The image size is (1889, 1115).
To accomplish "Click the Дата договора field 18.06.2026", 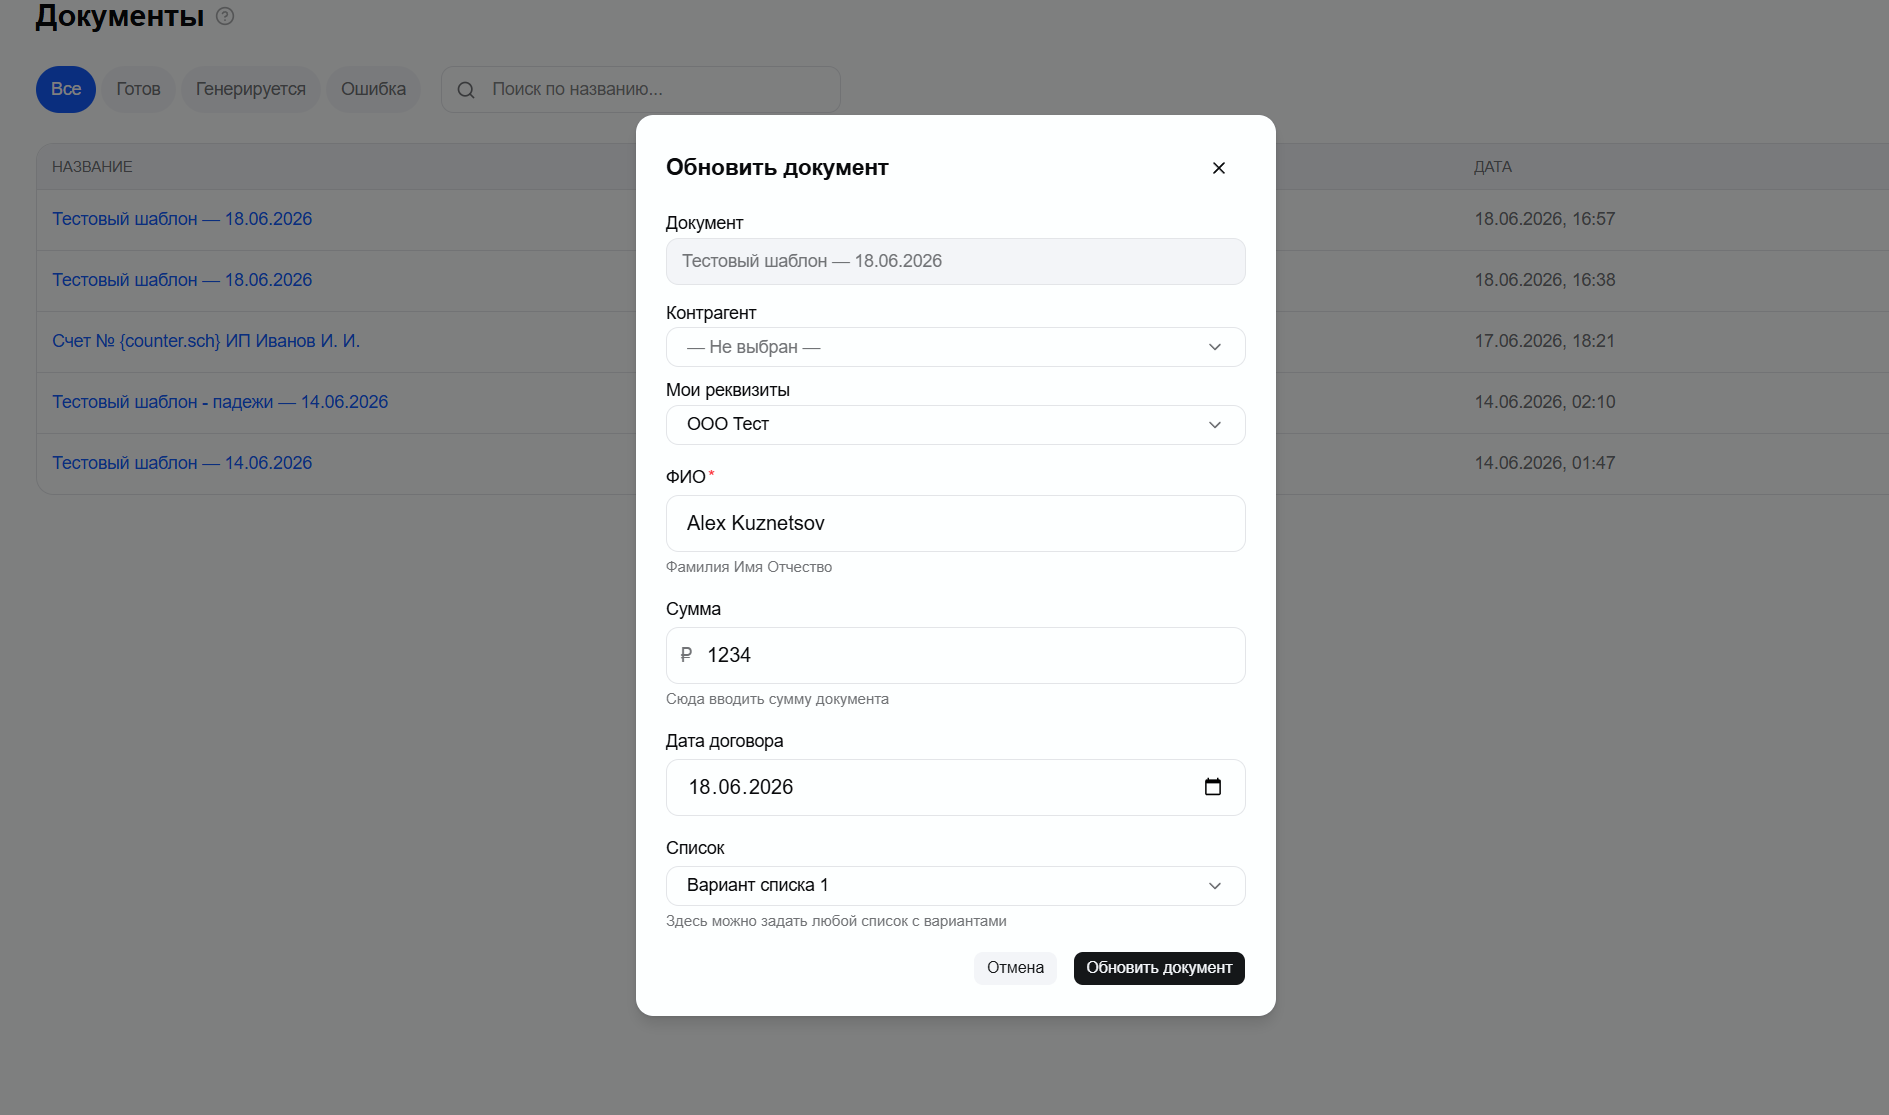I will click(955, 787).
